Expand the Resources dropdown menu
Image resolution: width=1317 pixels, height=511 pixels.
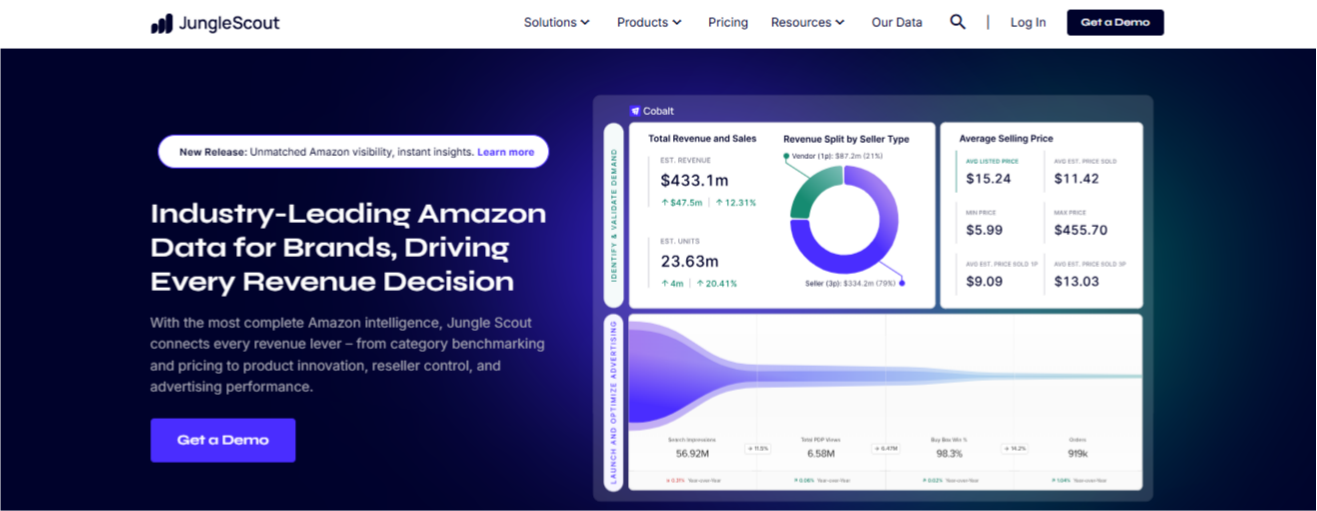[x=808, y=22]
